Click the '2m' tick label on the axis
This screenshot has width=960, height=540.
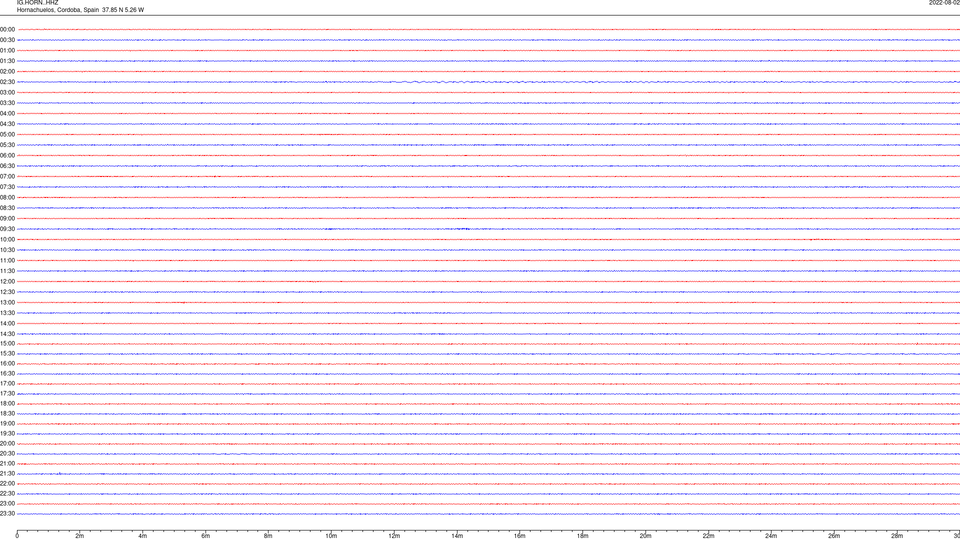pos(80,536)
